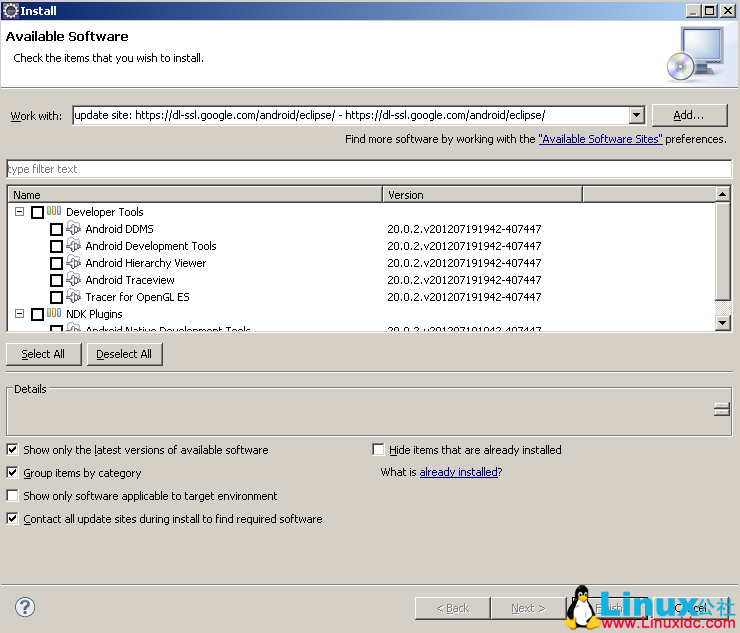Select the Android Hierarchy Viewer row label
The height and width of the screenshot is (633, 740).
(145, 263)
